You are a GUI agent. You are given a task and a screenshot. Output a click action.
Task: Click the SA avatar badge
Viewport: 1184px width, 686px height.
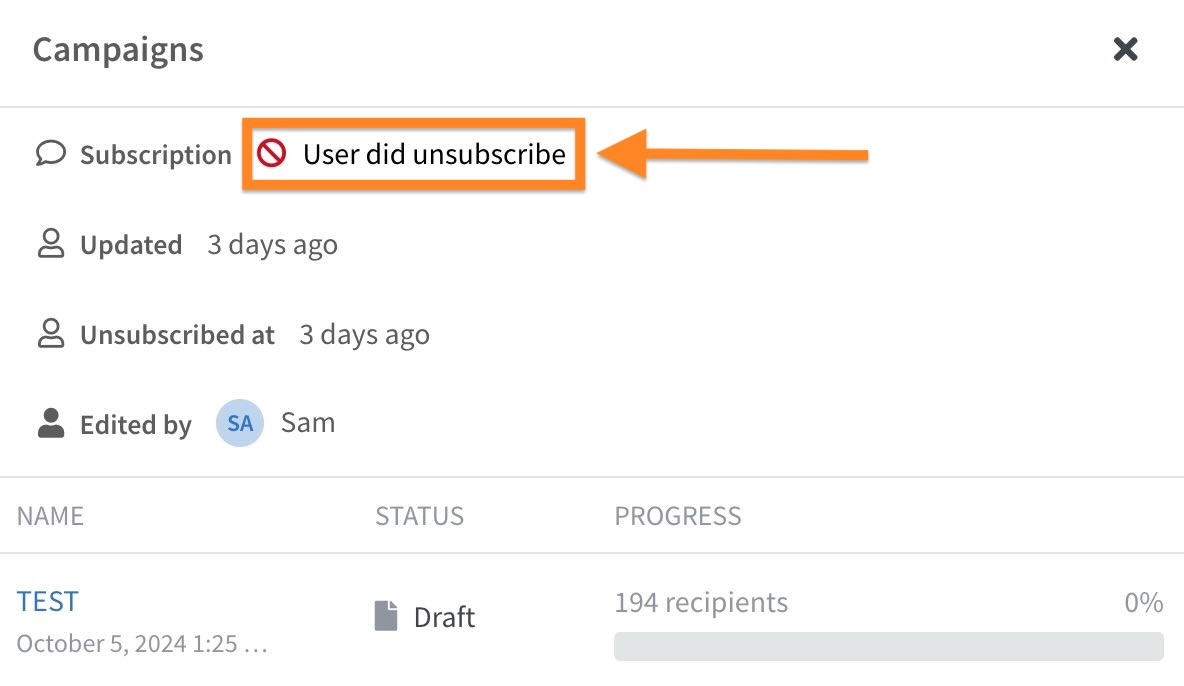(240, 423)
